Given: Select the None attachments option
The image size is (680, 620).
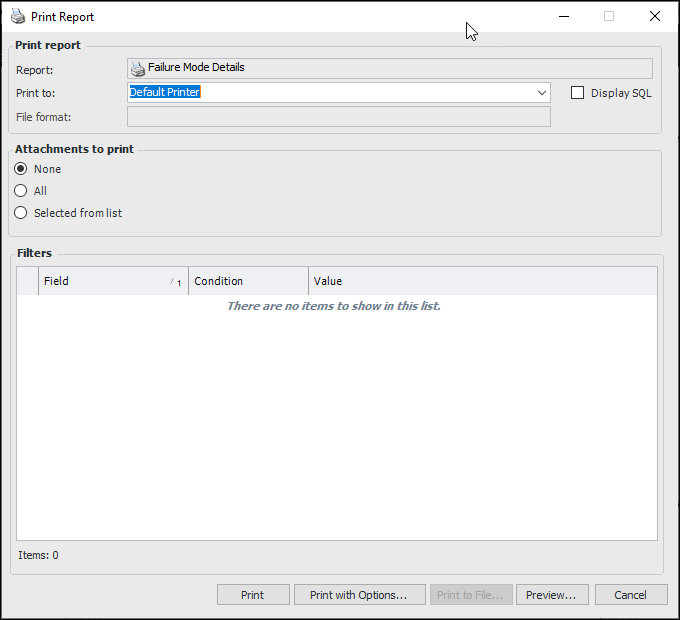Looking at the screenshot, I should point(20,169).
